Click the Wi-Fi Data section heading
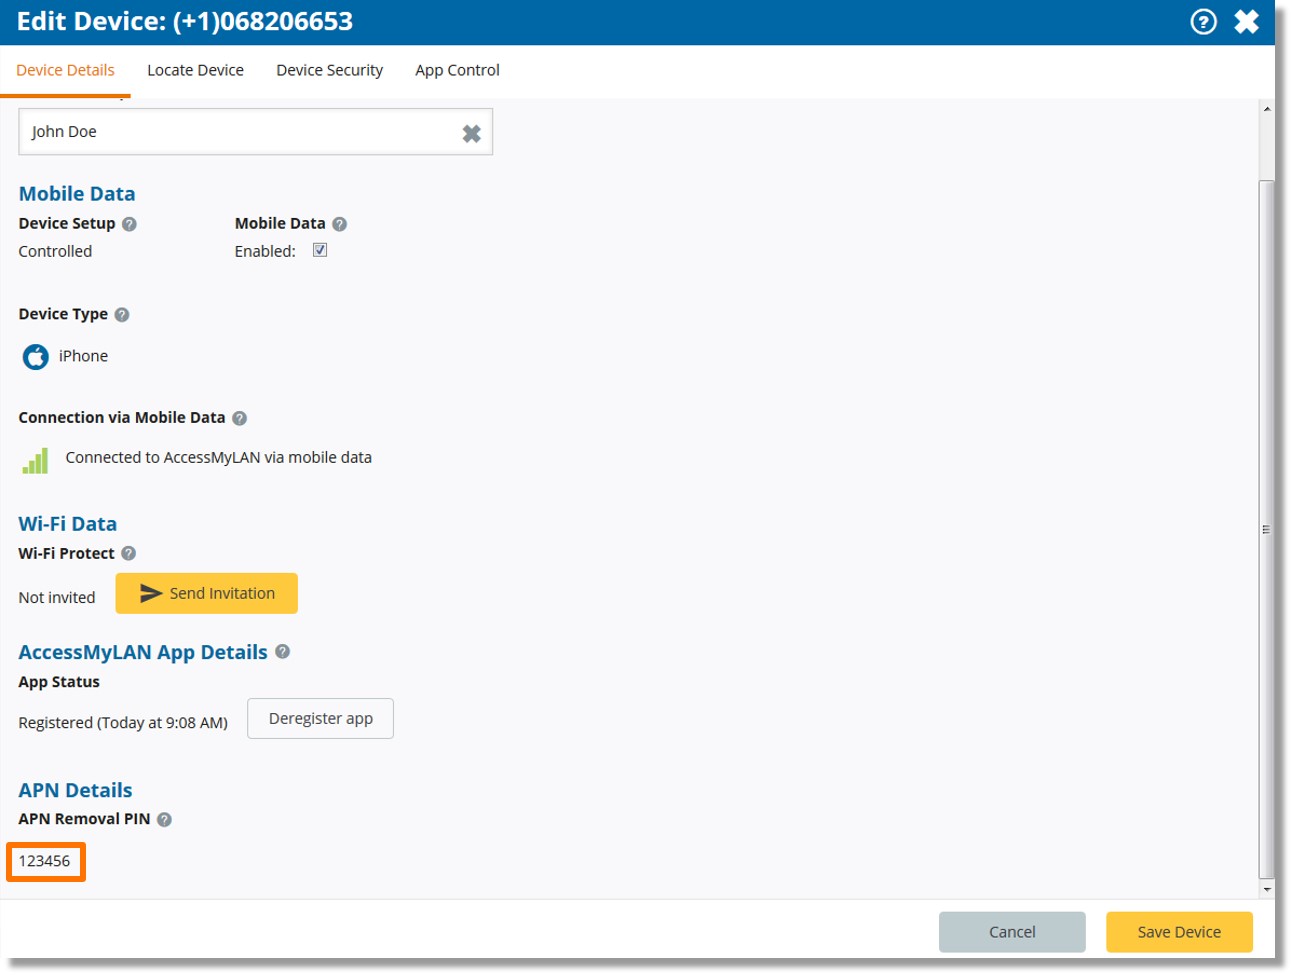 (x=67, y=524)
